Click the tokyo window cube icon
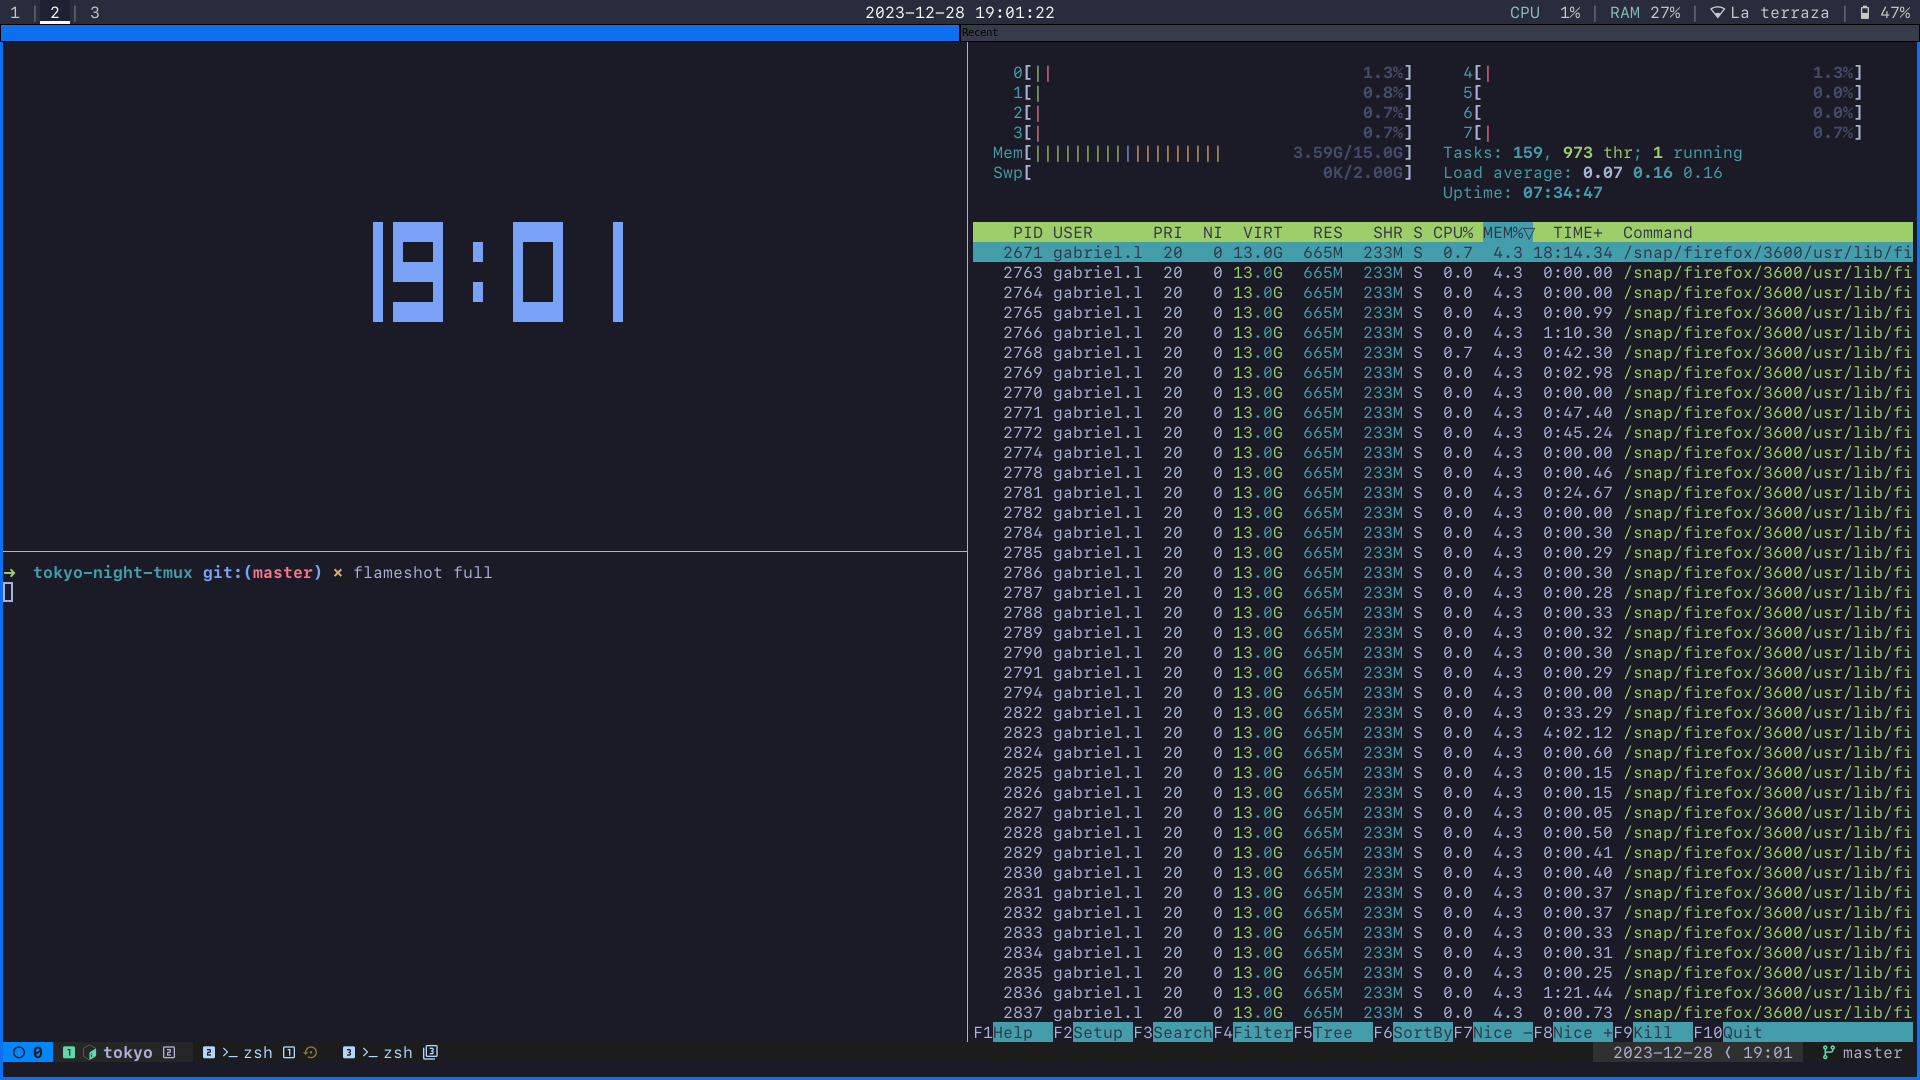This screenshot has width=1920, height=1080. point(90,1053)
